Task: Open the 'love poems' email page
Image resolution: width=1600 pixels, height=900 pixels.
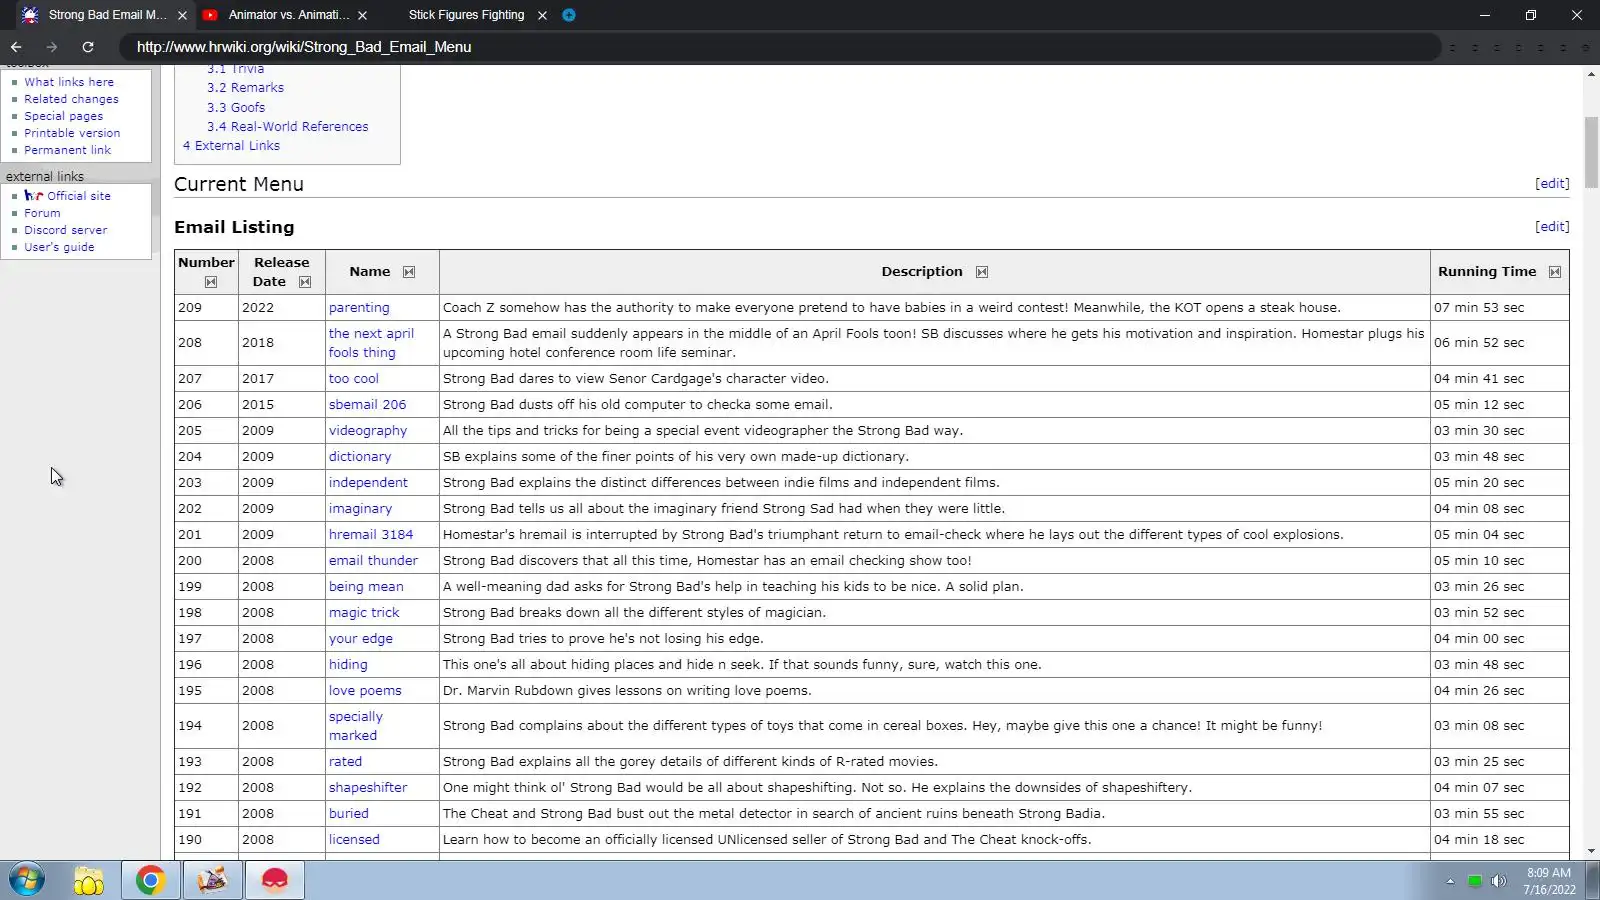Action: coord(365,691)
